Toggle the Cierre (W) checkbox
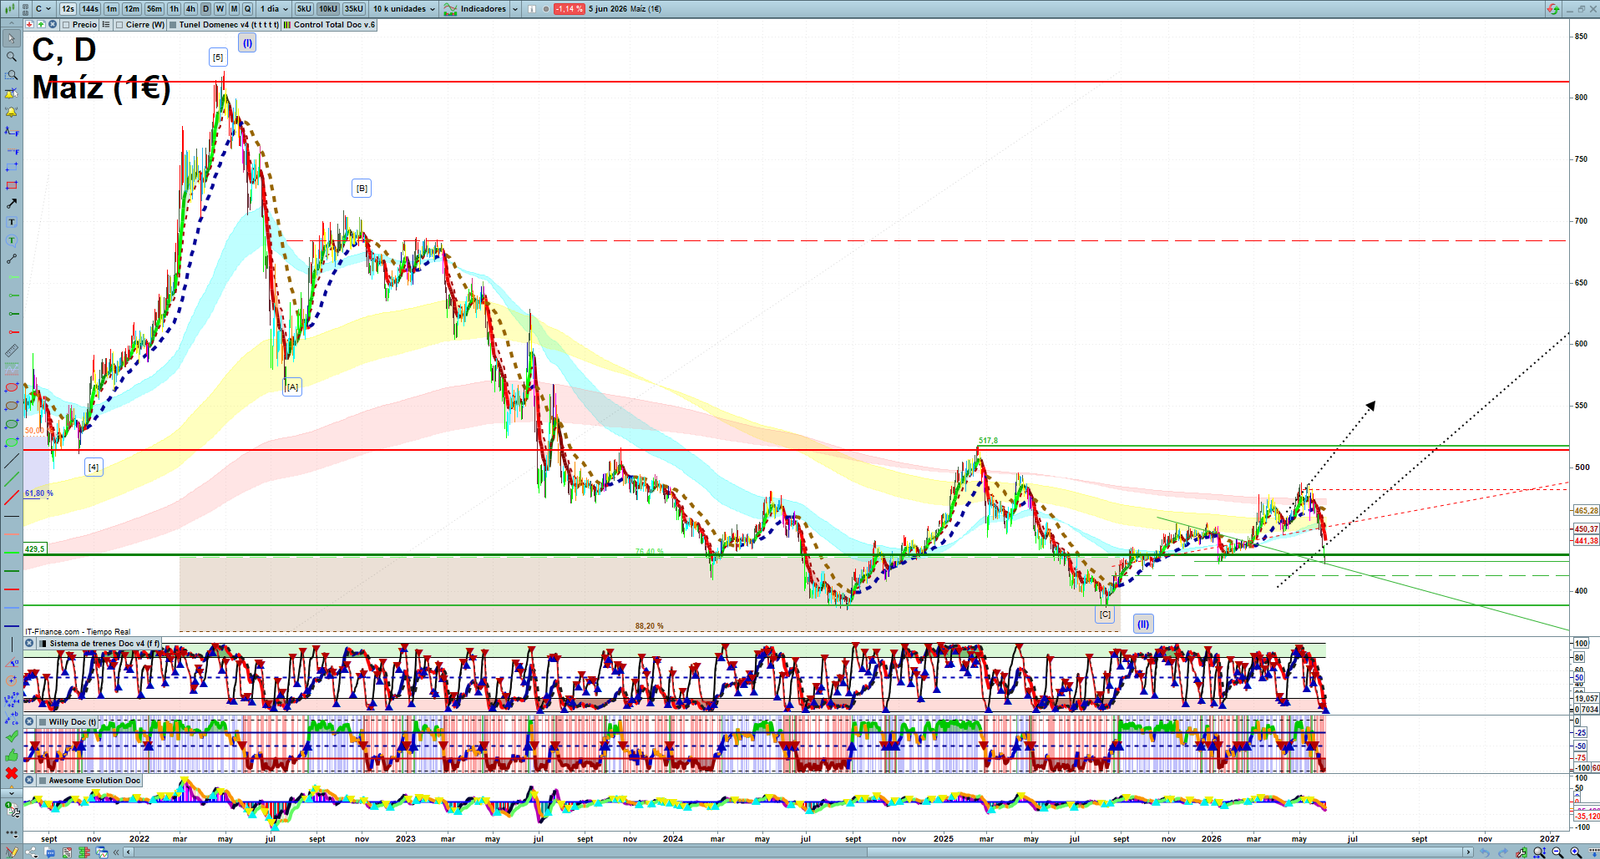The image size is (1600, 859). point(119,24)
